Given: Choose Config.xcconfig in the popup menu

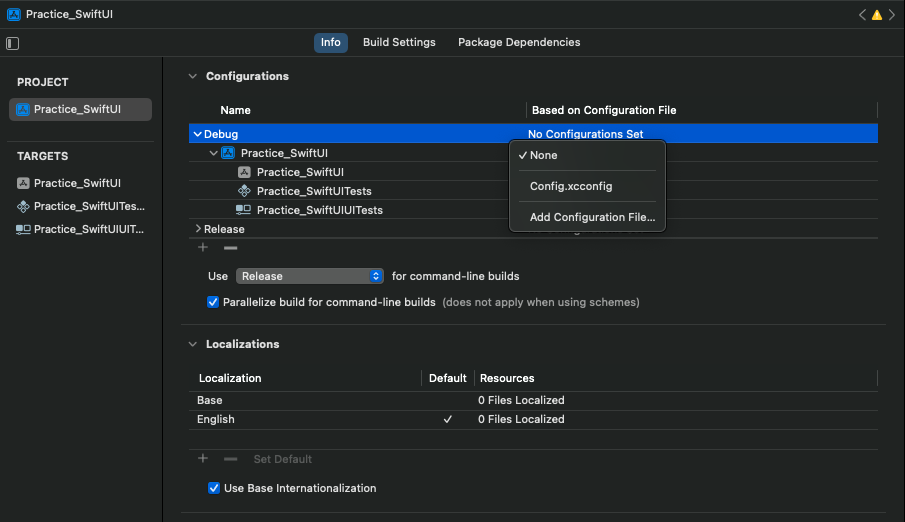Looking at the screenshot, I should coord(587,186).
